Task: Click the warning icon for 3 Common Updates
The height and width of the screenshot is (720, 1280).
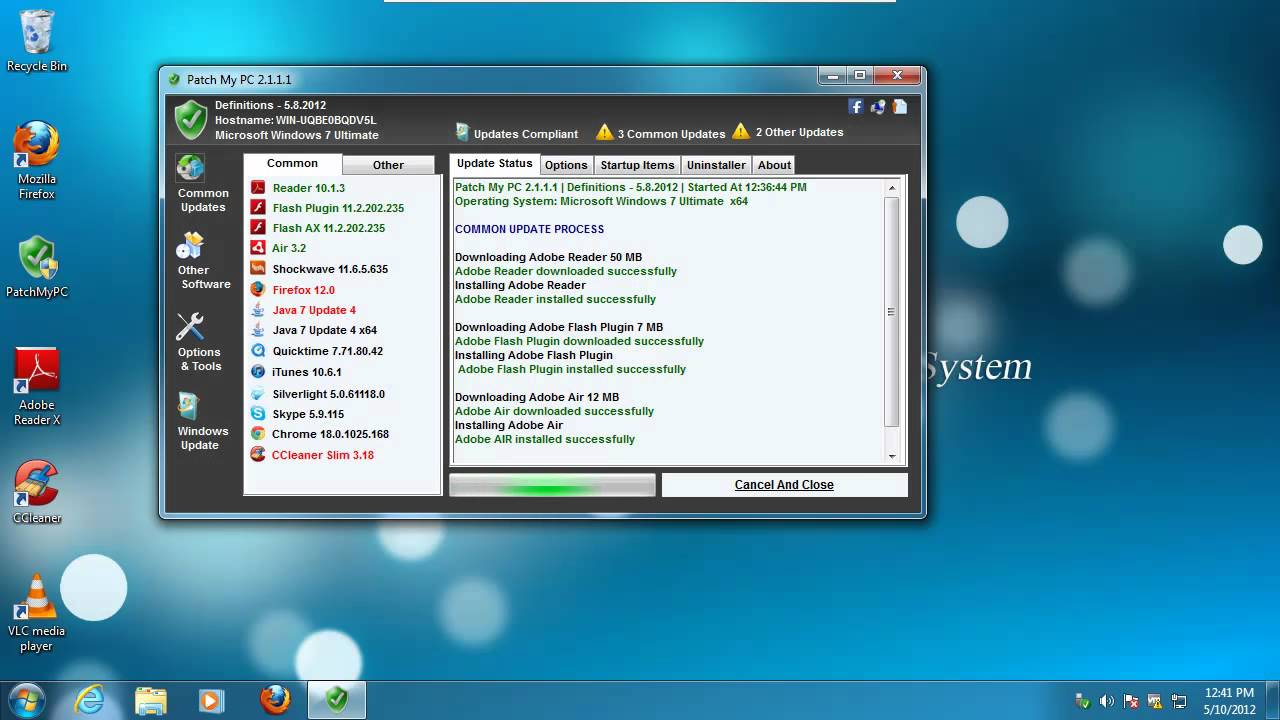Action: [x=605, y=132]
